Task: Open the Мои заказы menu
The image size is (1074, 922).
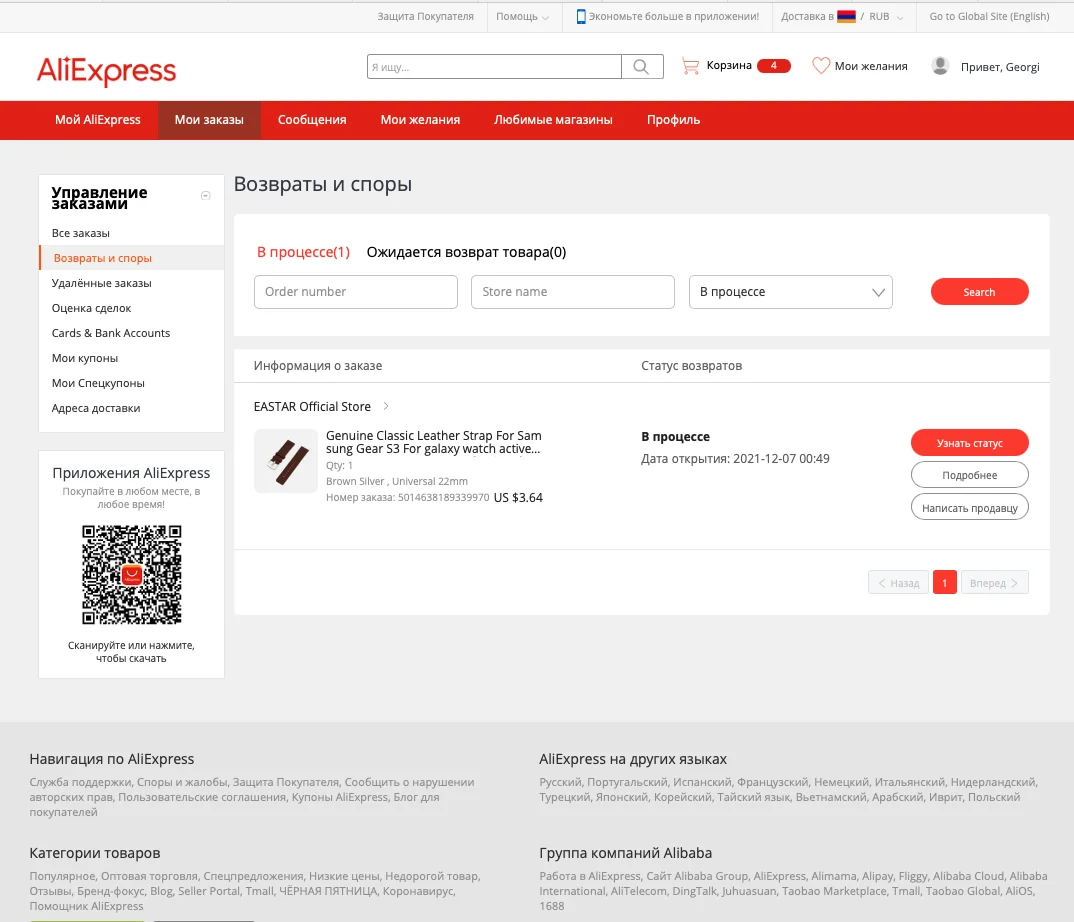Action: pos(209,120)
